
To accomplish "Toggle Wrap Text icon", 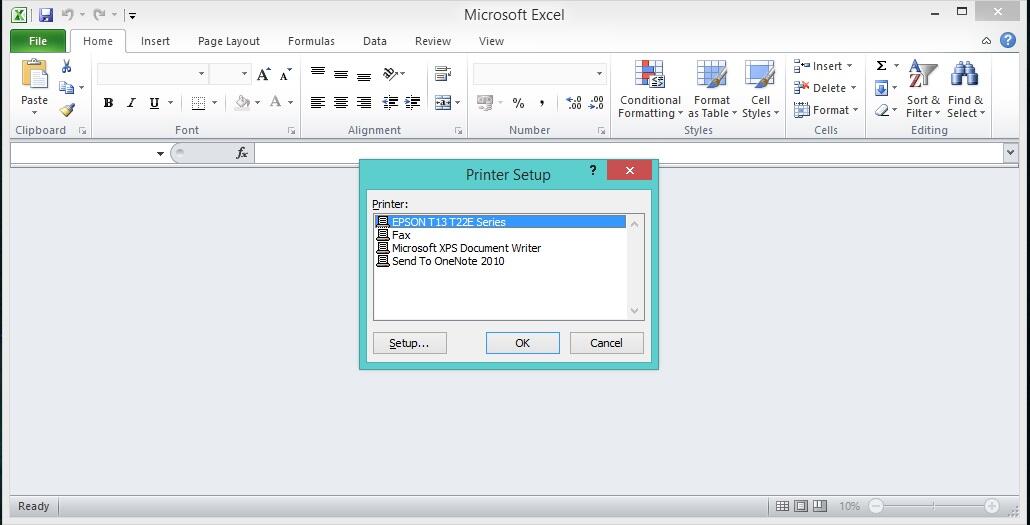I will pos(443,74).
